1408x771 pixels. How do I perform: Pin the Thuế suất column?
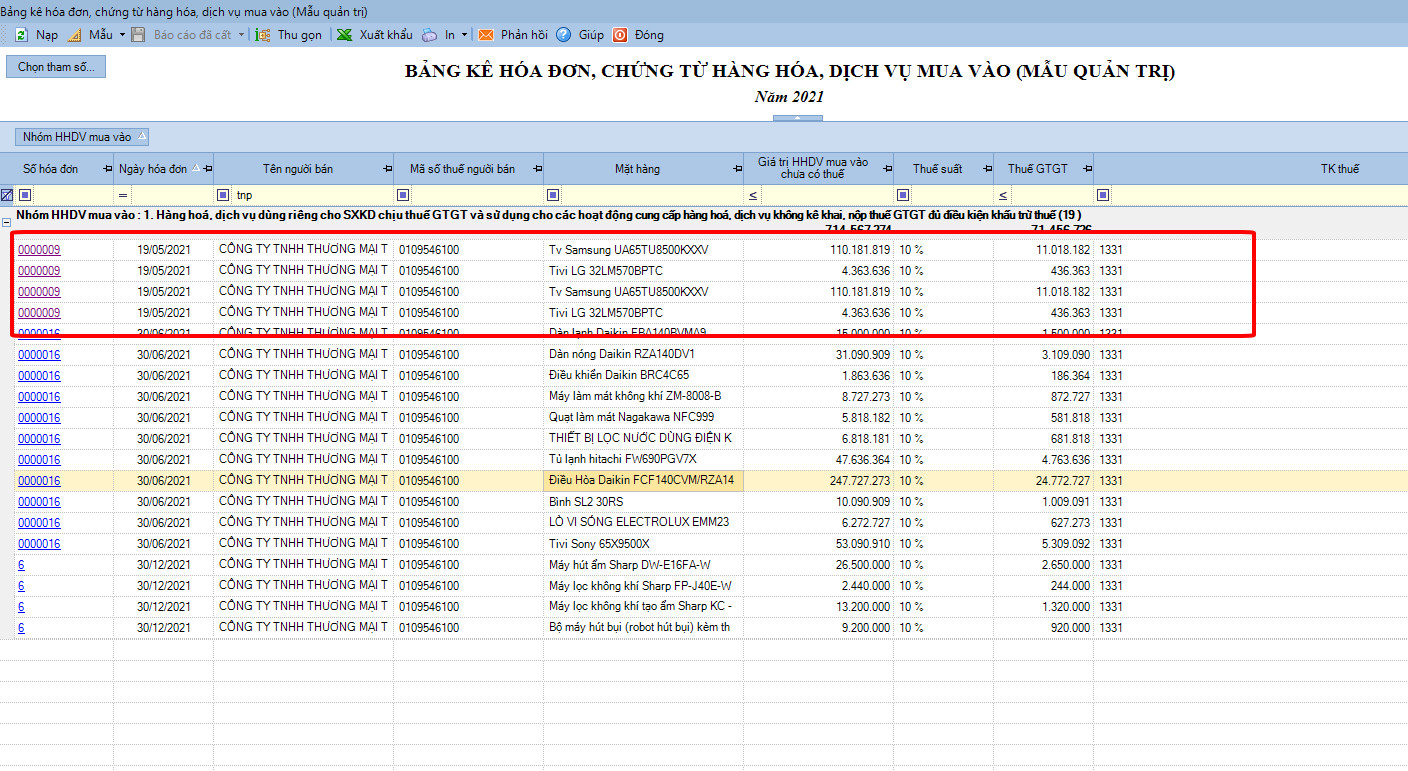click(988, 169)
